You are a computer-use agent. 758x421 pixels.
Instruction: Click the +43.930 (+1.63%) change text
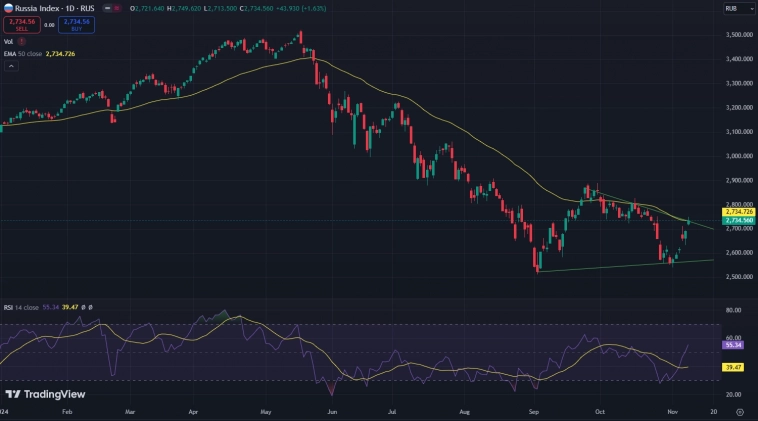pos(301,8)
